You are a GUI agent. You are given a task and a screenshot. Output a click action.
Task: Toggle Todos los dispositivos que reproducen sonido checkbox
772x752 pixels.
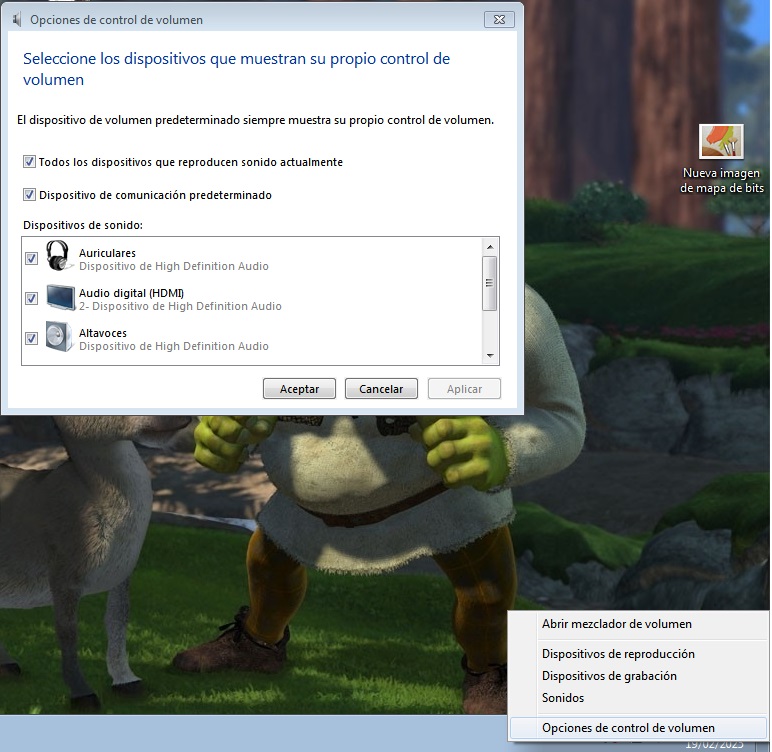29,162
